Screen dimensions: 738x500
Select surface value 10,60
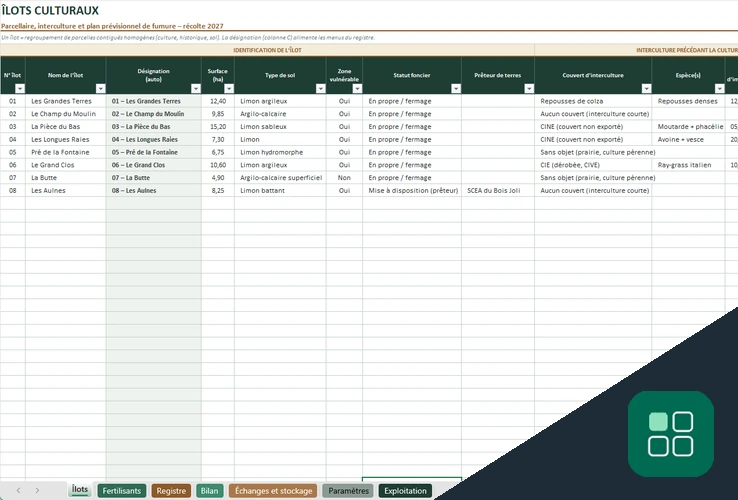point(218,165)
